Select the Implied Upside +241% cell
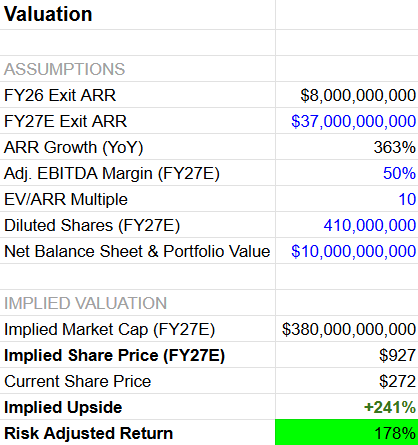 (347, 407)
